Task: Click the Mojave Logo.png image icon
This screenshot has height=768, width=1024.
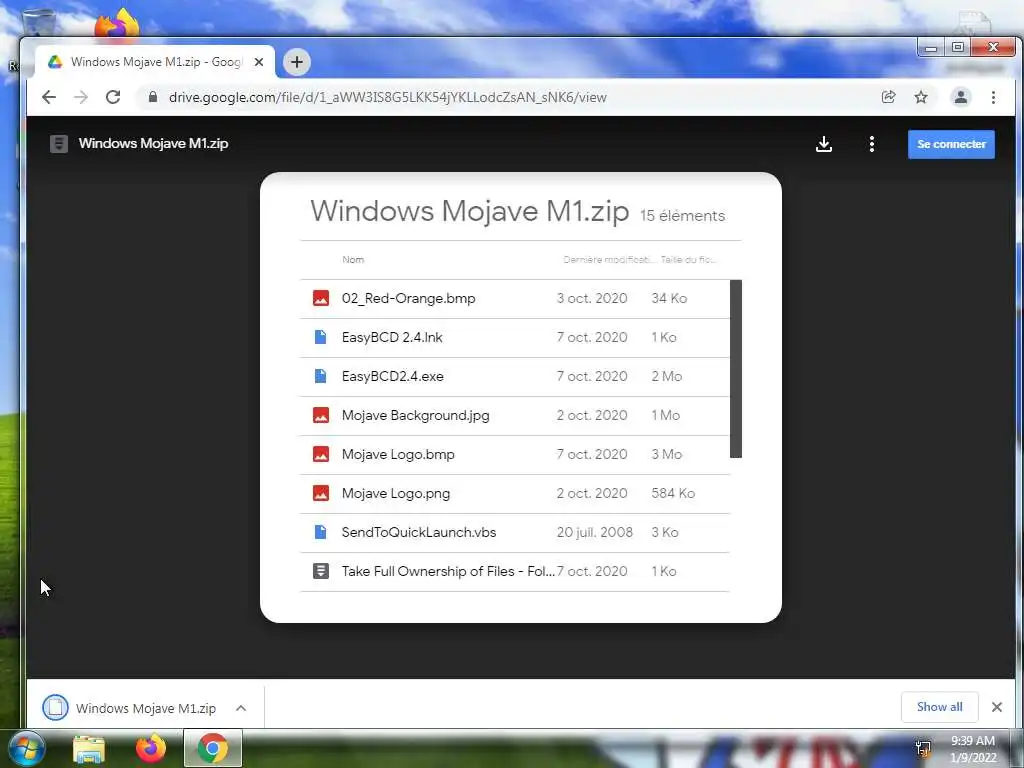Action: [x=321, y=493]
